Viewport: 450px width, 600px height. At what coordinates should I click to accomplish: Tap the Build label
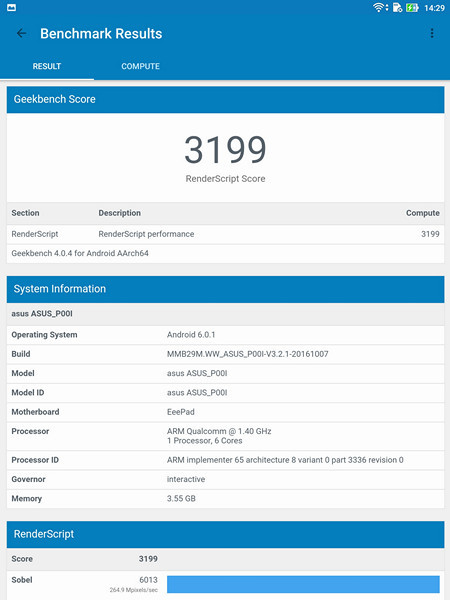[x=21, y=354]
